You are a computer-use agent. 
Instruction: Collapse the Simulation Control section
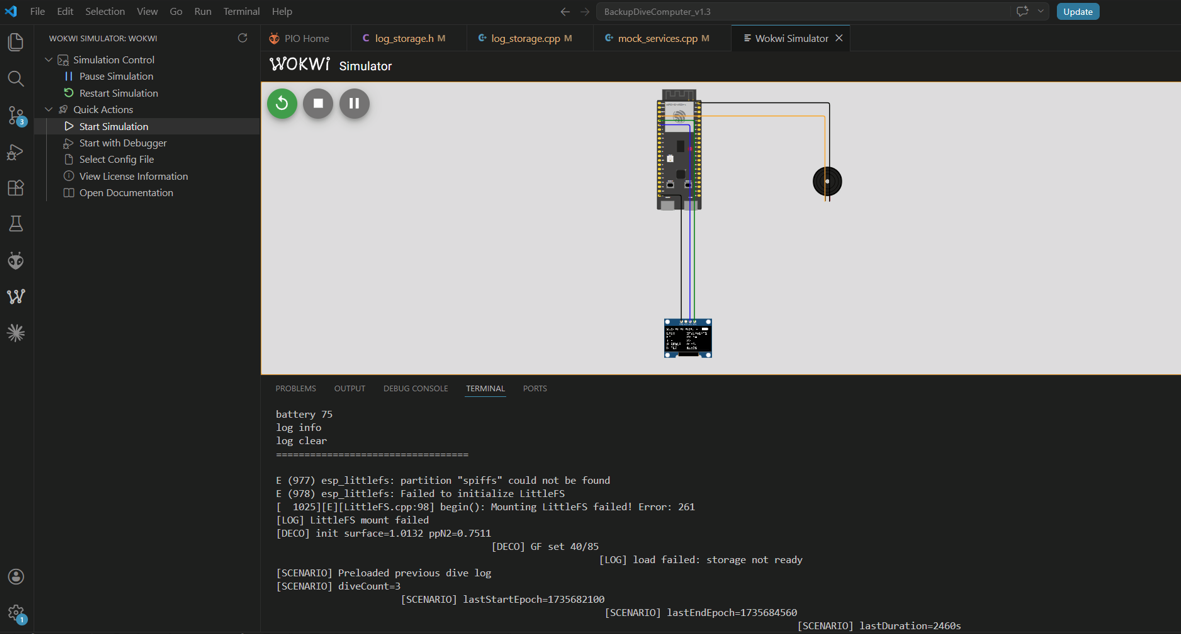tap(49, 59)
